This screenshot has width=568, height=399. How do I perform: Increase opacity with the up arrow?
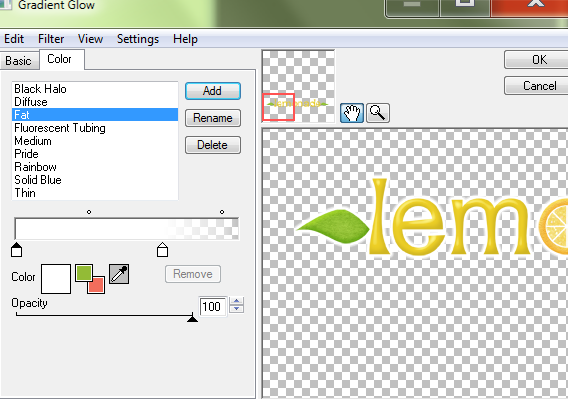[x=237, y=302]
